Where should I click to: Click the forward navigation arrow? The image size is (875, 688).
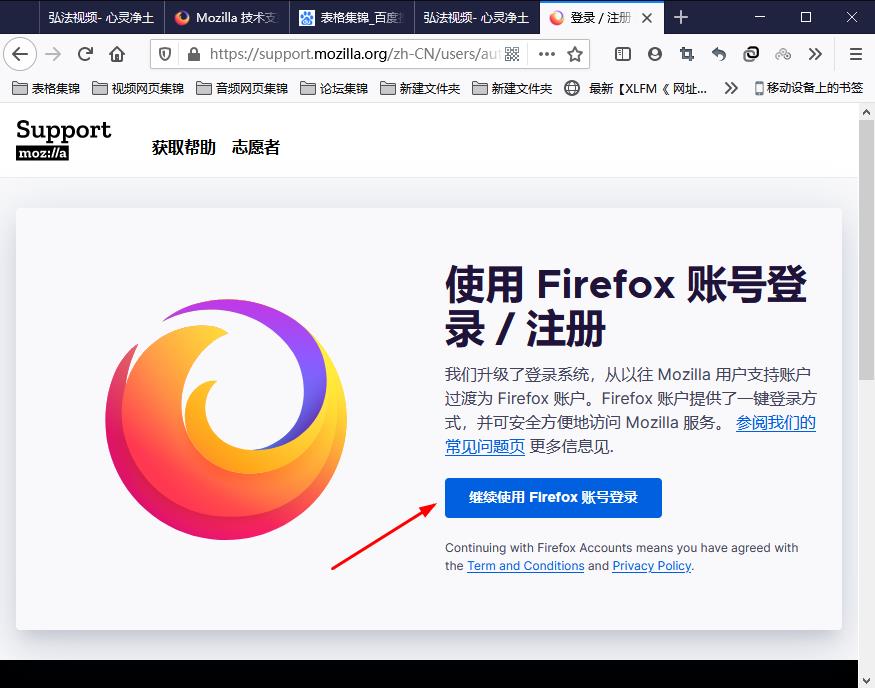(x=53, y=54)
